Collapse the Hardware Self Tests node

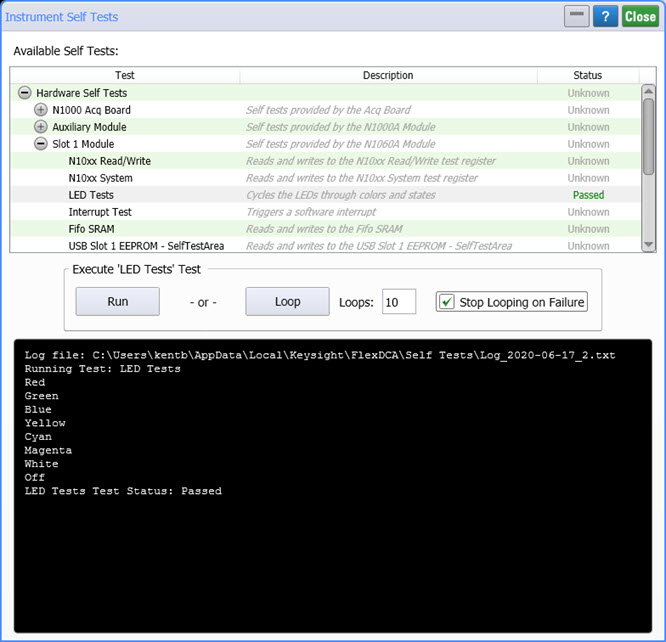[24, 93]
